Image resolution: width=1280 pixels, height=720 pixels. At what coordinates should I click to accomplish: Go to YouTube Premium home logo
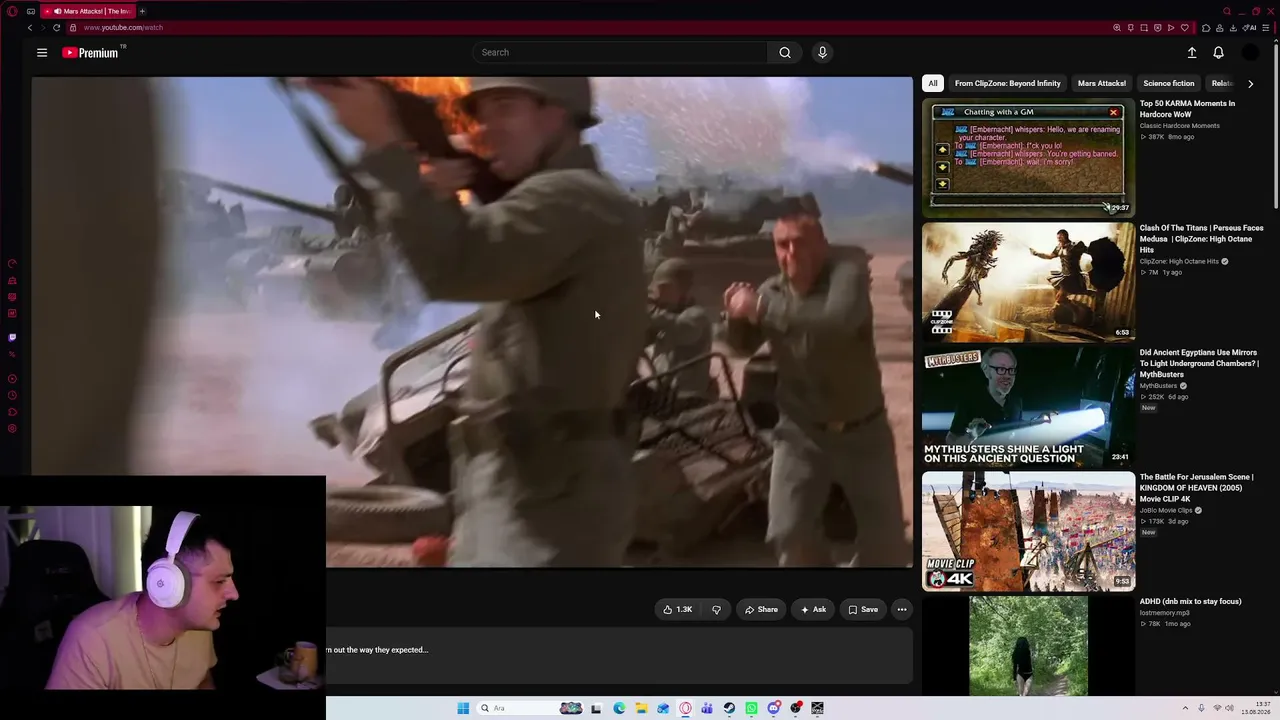pos(90,53)
